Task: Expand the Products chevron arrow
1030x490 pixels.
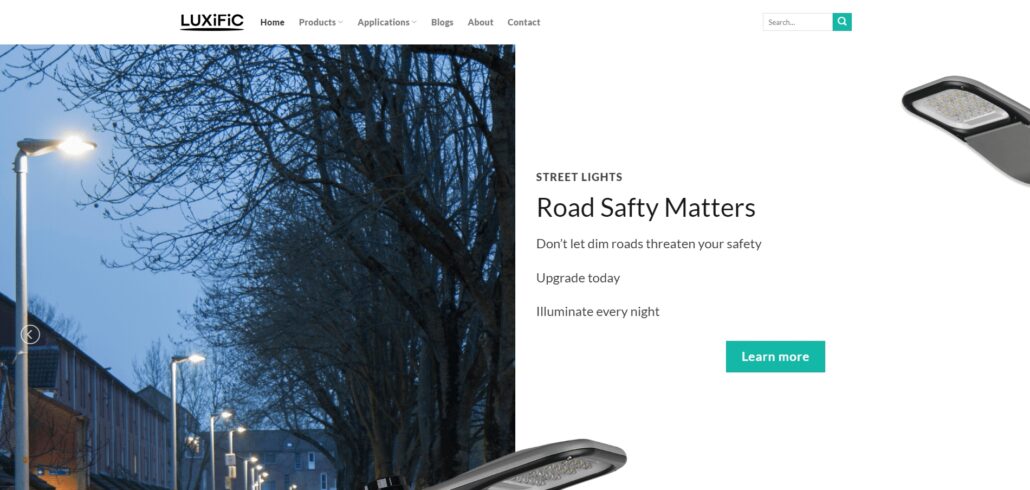Action: coord(340,22)
